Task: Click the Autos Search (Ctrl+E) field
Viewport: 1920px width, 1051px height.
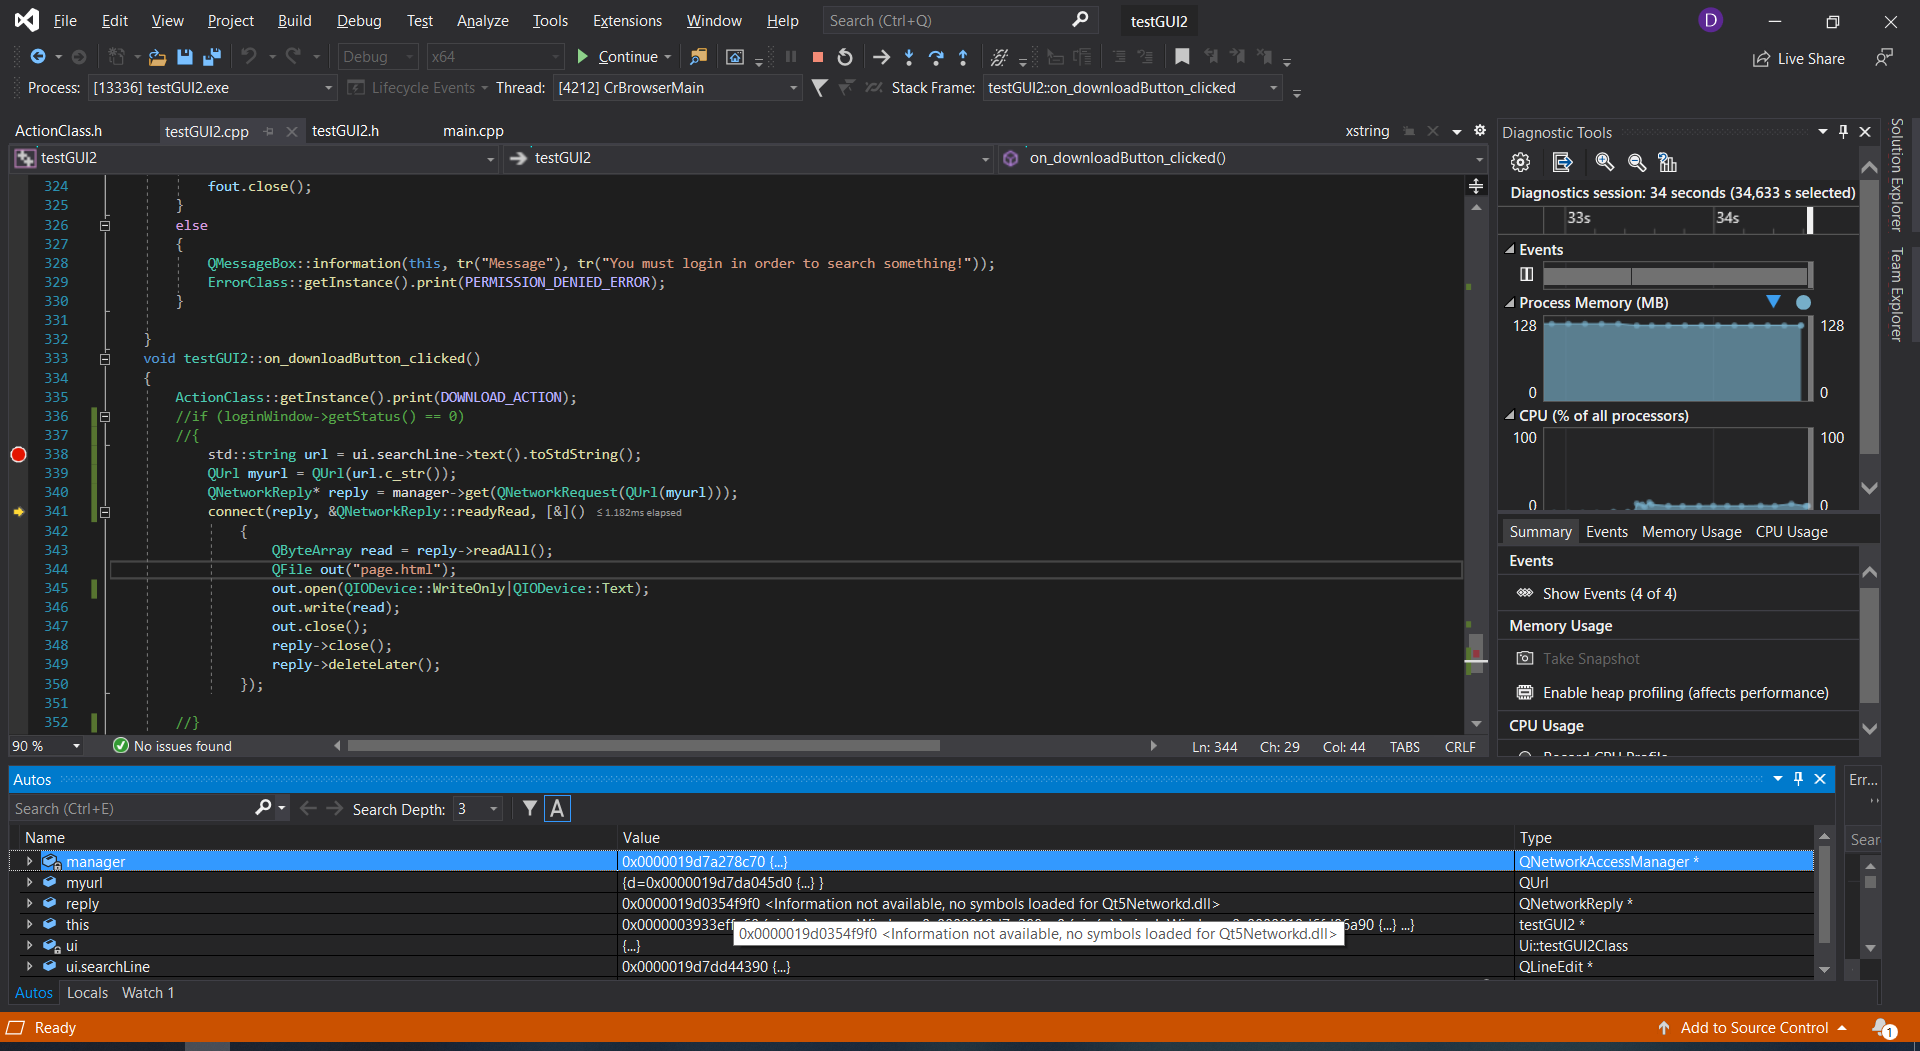Action: (148, 809)
